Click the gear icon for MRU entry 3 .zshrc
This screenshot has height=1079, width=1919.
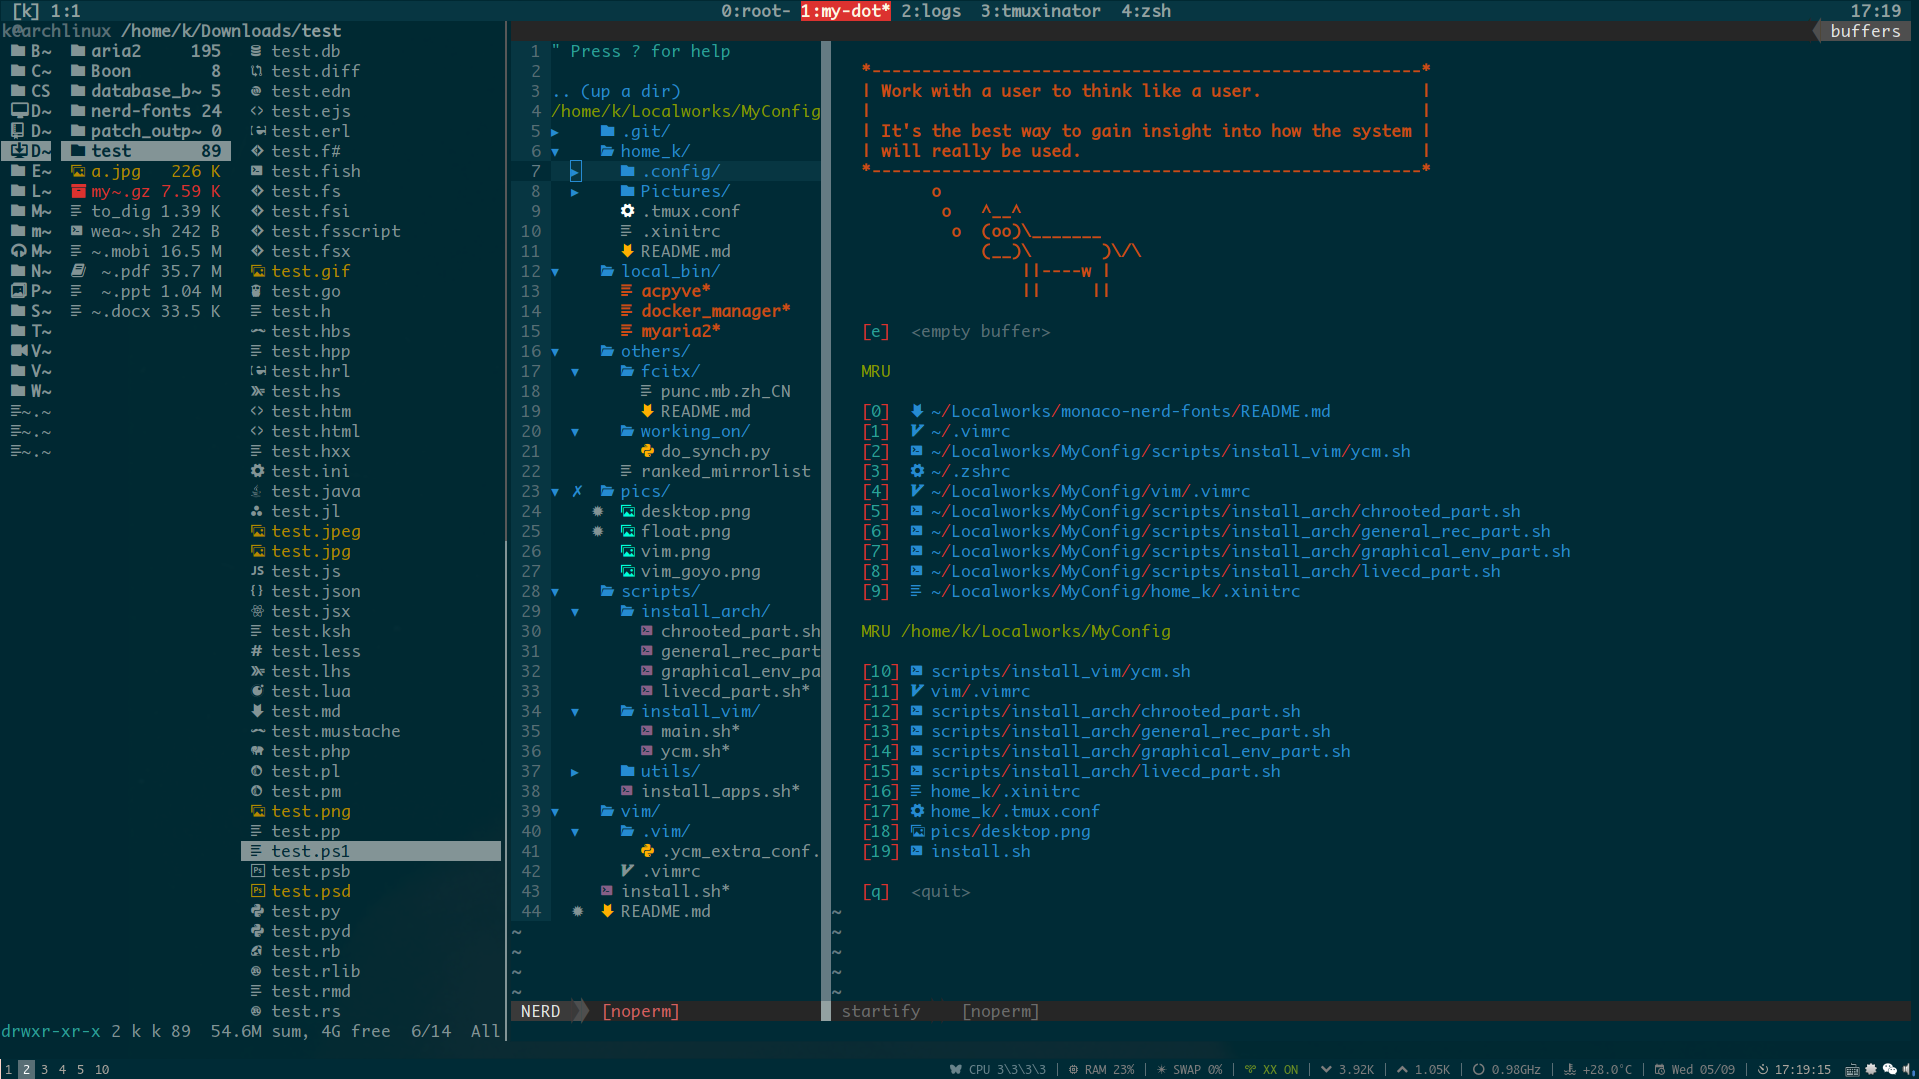[916, 471]
